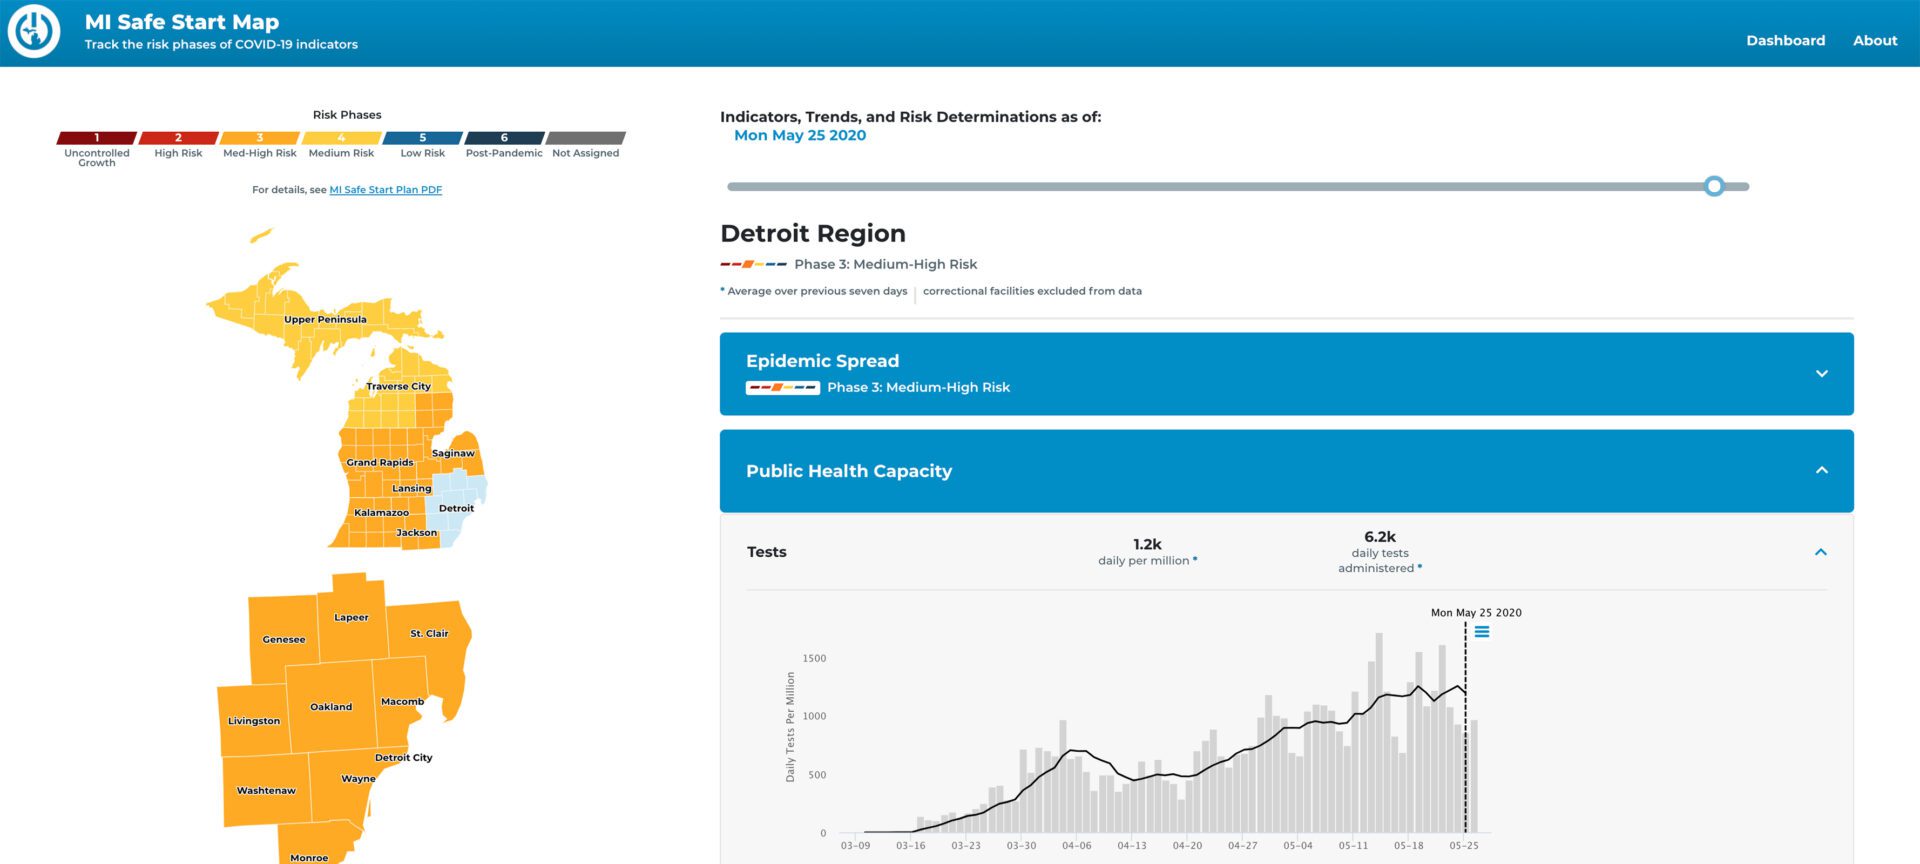Open the MI Safe Start Plan PDF link

pyautogui.click(x=385, y=190)
